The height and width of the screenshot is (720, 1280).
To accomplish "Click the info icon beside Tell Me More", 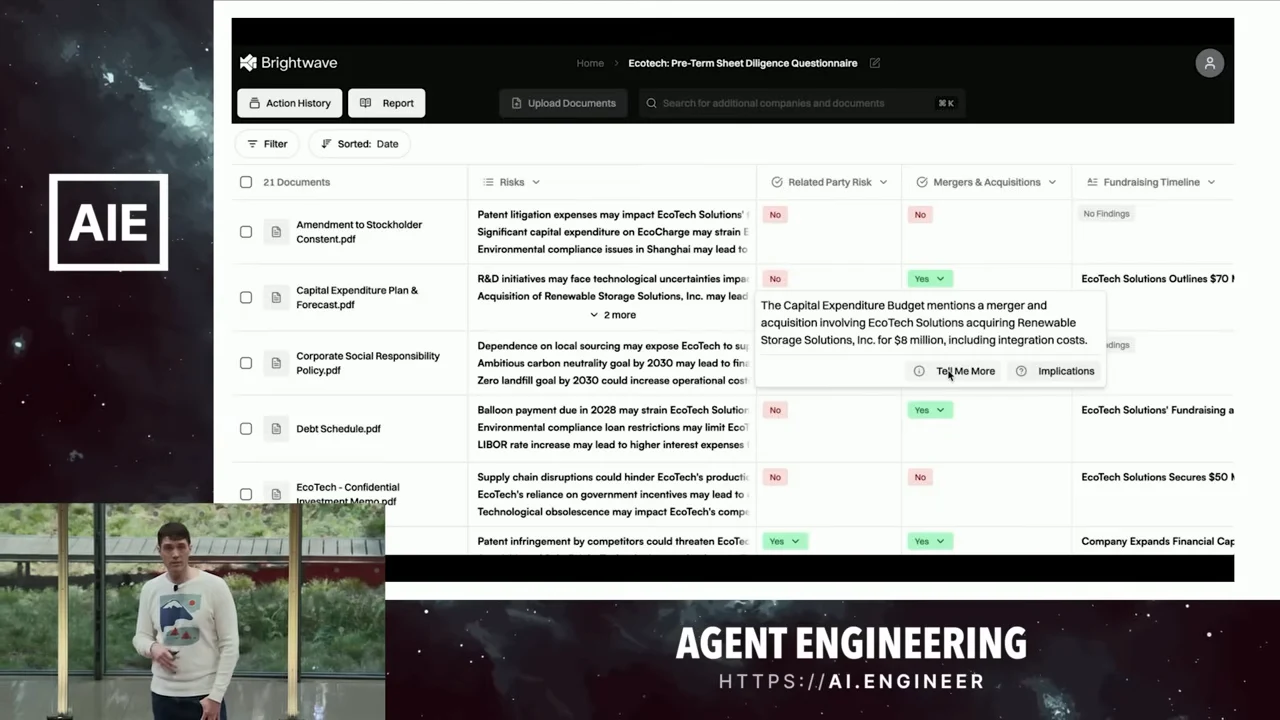I will [x=919, y=371].
